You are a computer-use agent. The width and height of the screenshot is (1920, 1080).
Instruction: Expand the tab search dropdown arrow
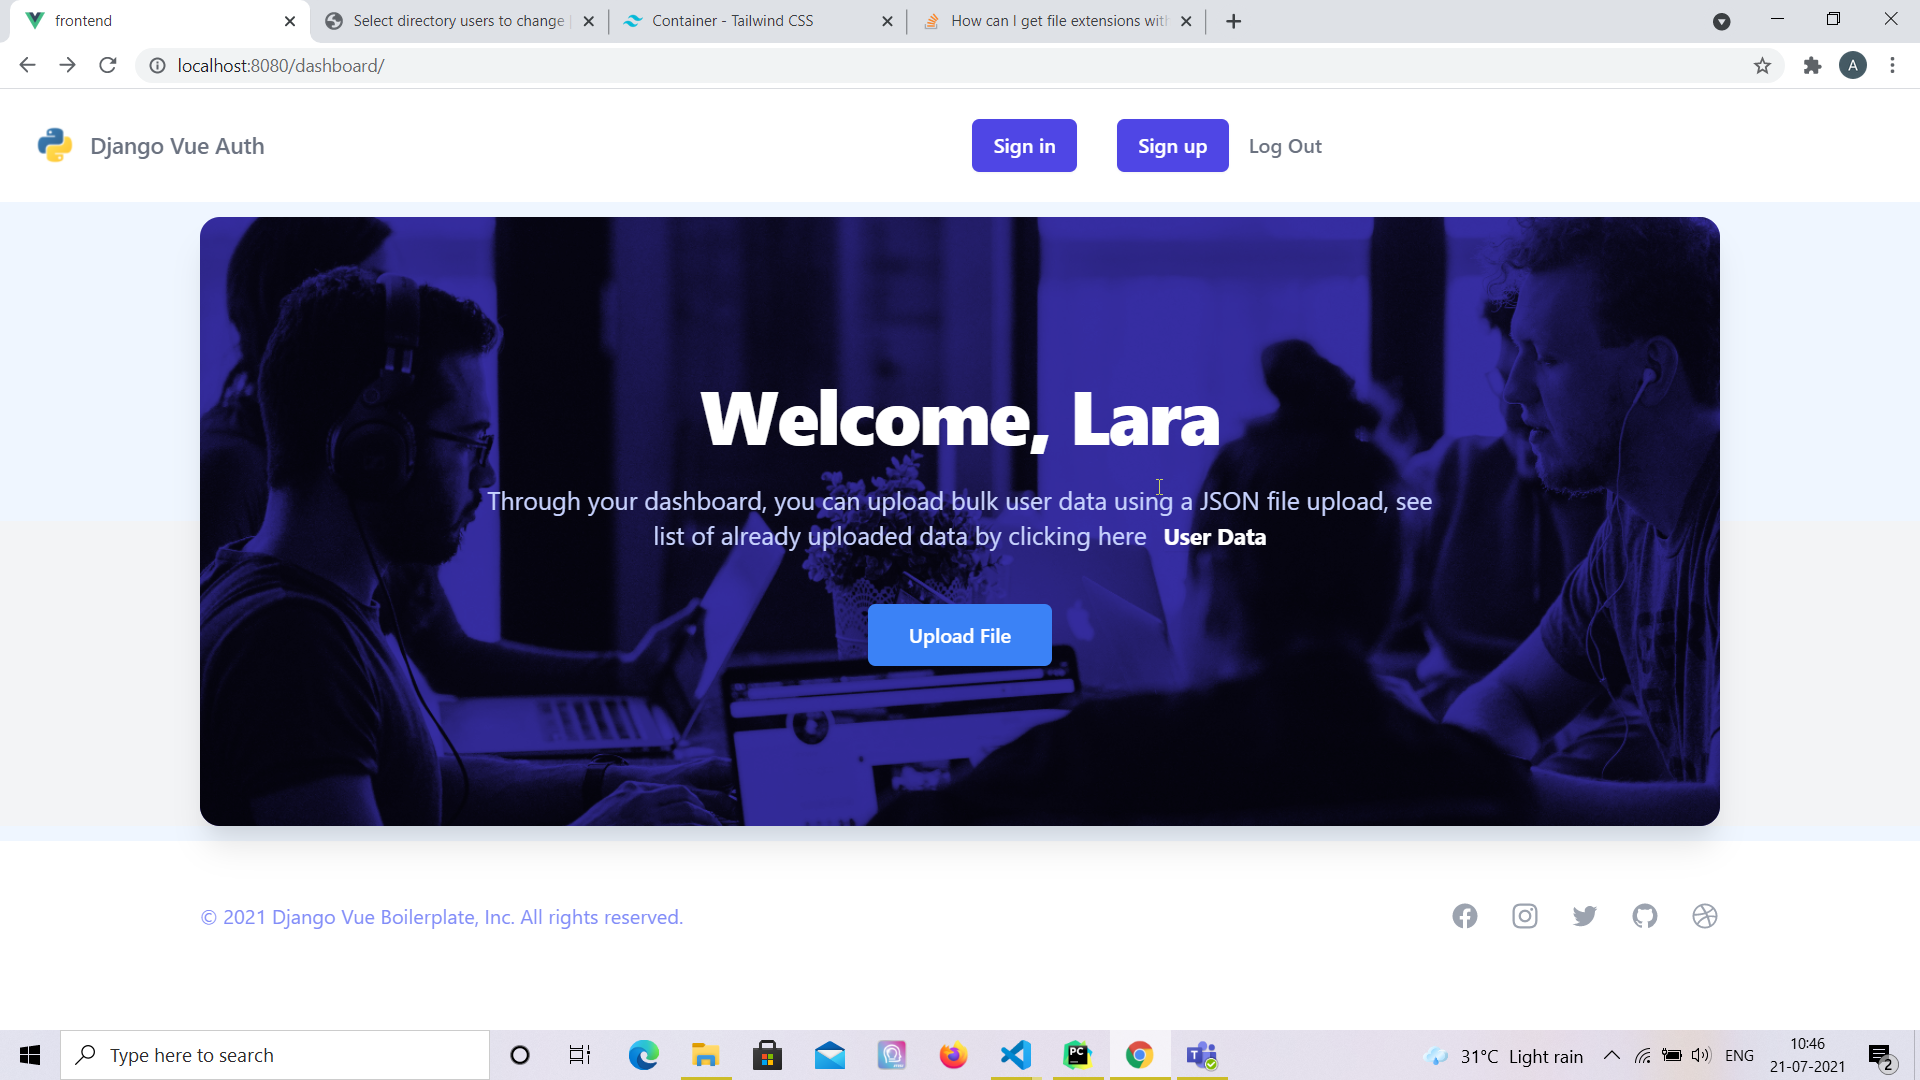tap(1721, 21)
